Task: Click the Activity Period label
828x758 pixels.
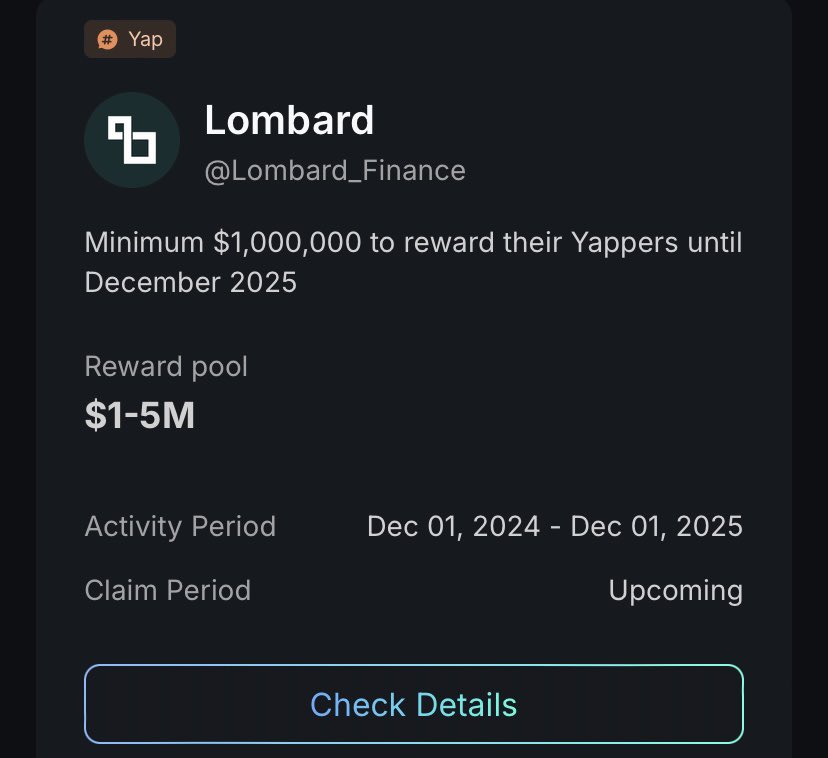Action: [181, 527]
